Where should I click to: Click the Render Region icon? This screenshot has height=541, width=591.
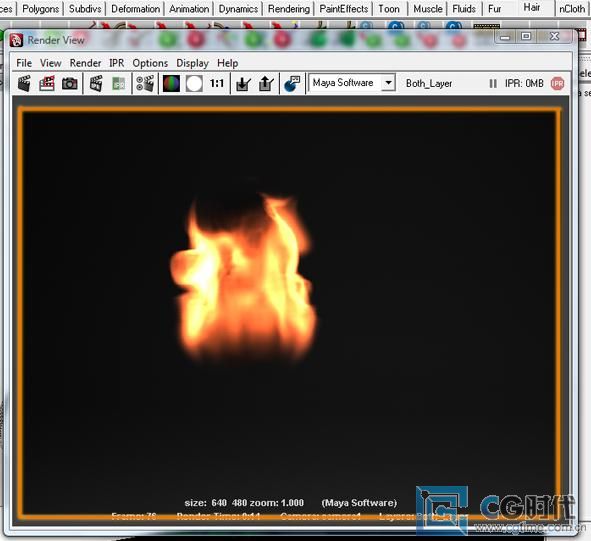click(47, 83)
